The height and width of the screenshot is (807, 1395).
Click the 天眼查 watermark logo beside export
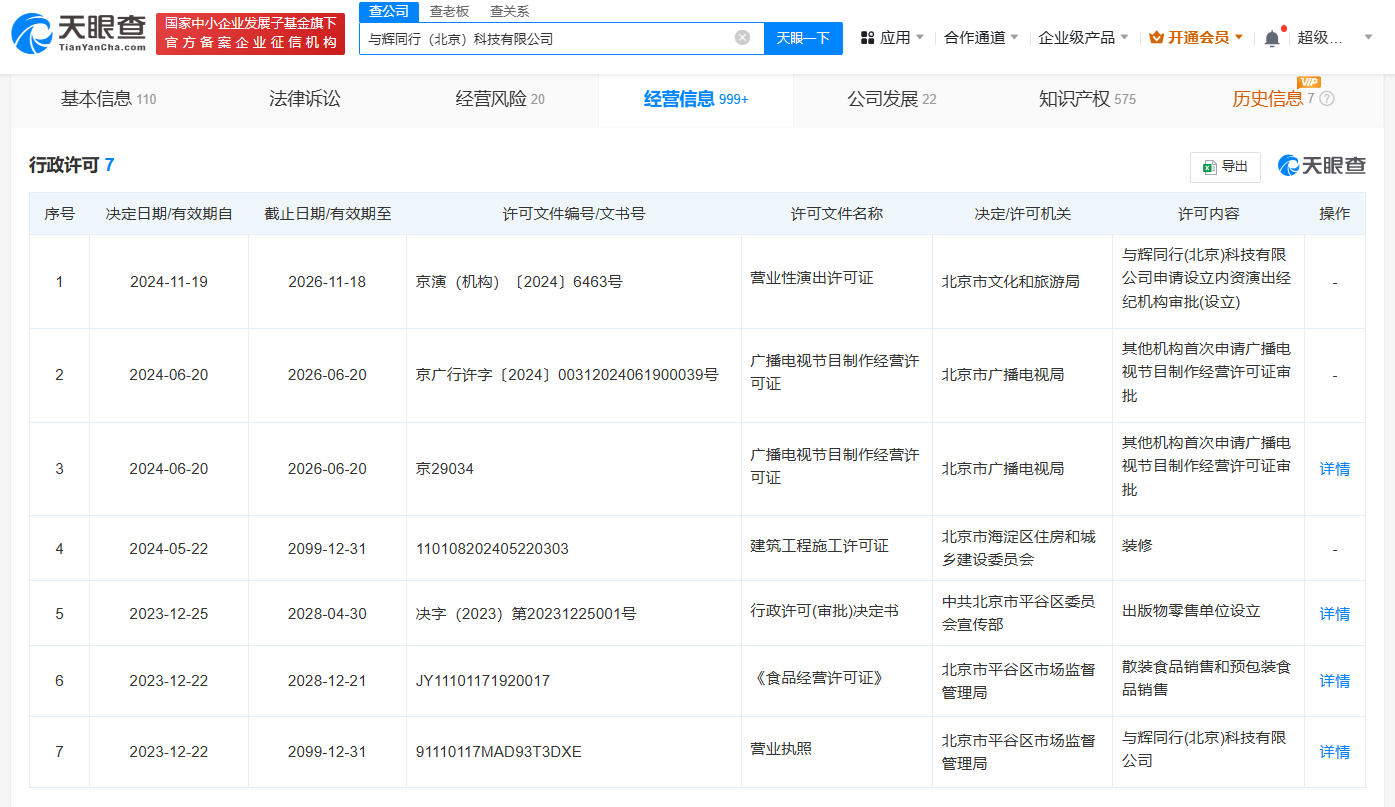[x=1321, y=166]
